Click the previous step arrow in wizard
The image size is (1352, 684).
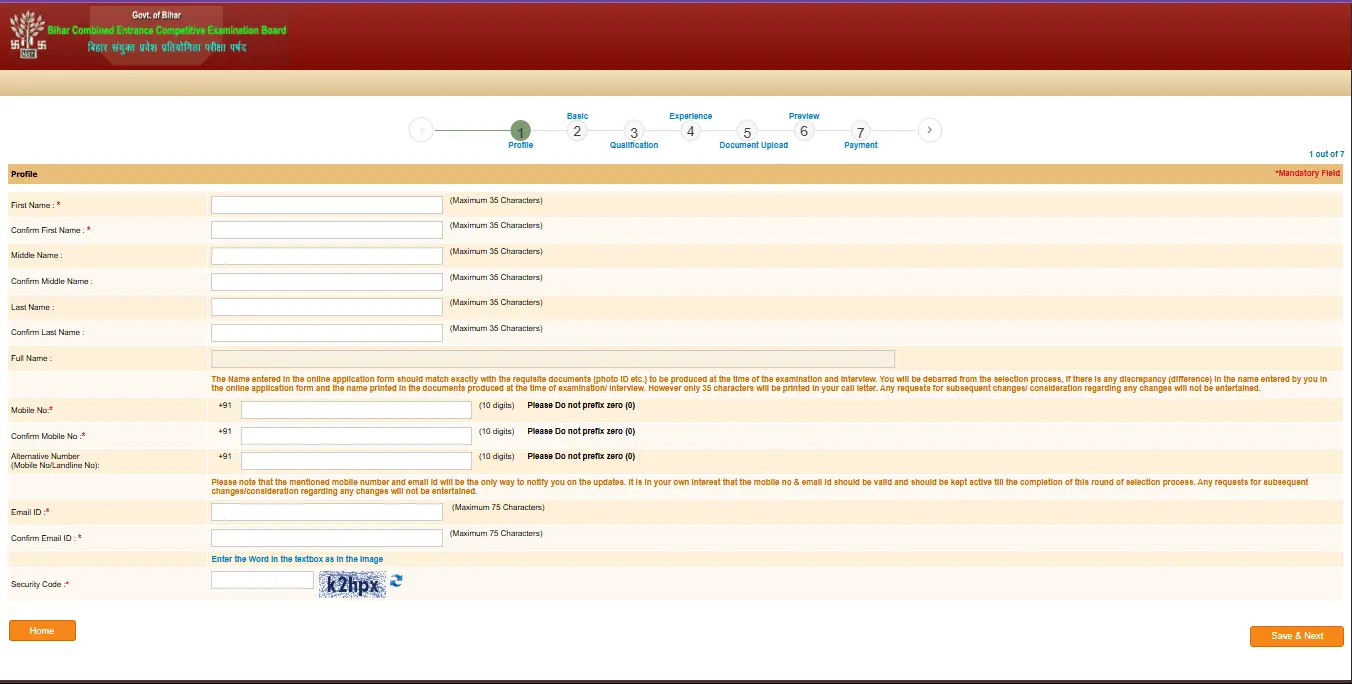pyautogui.click(x=421, y=130)
